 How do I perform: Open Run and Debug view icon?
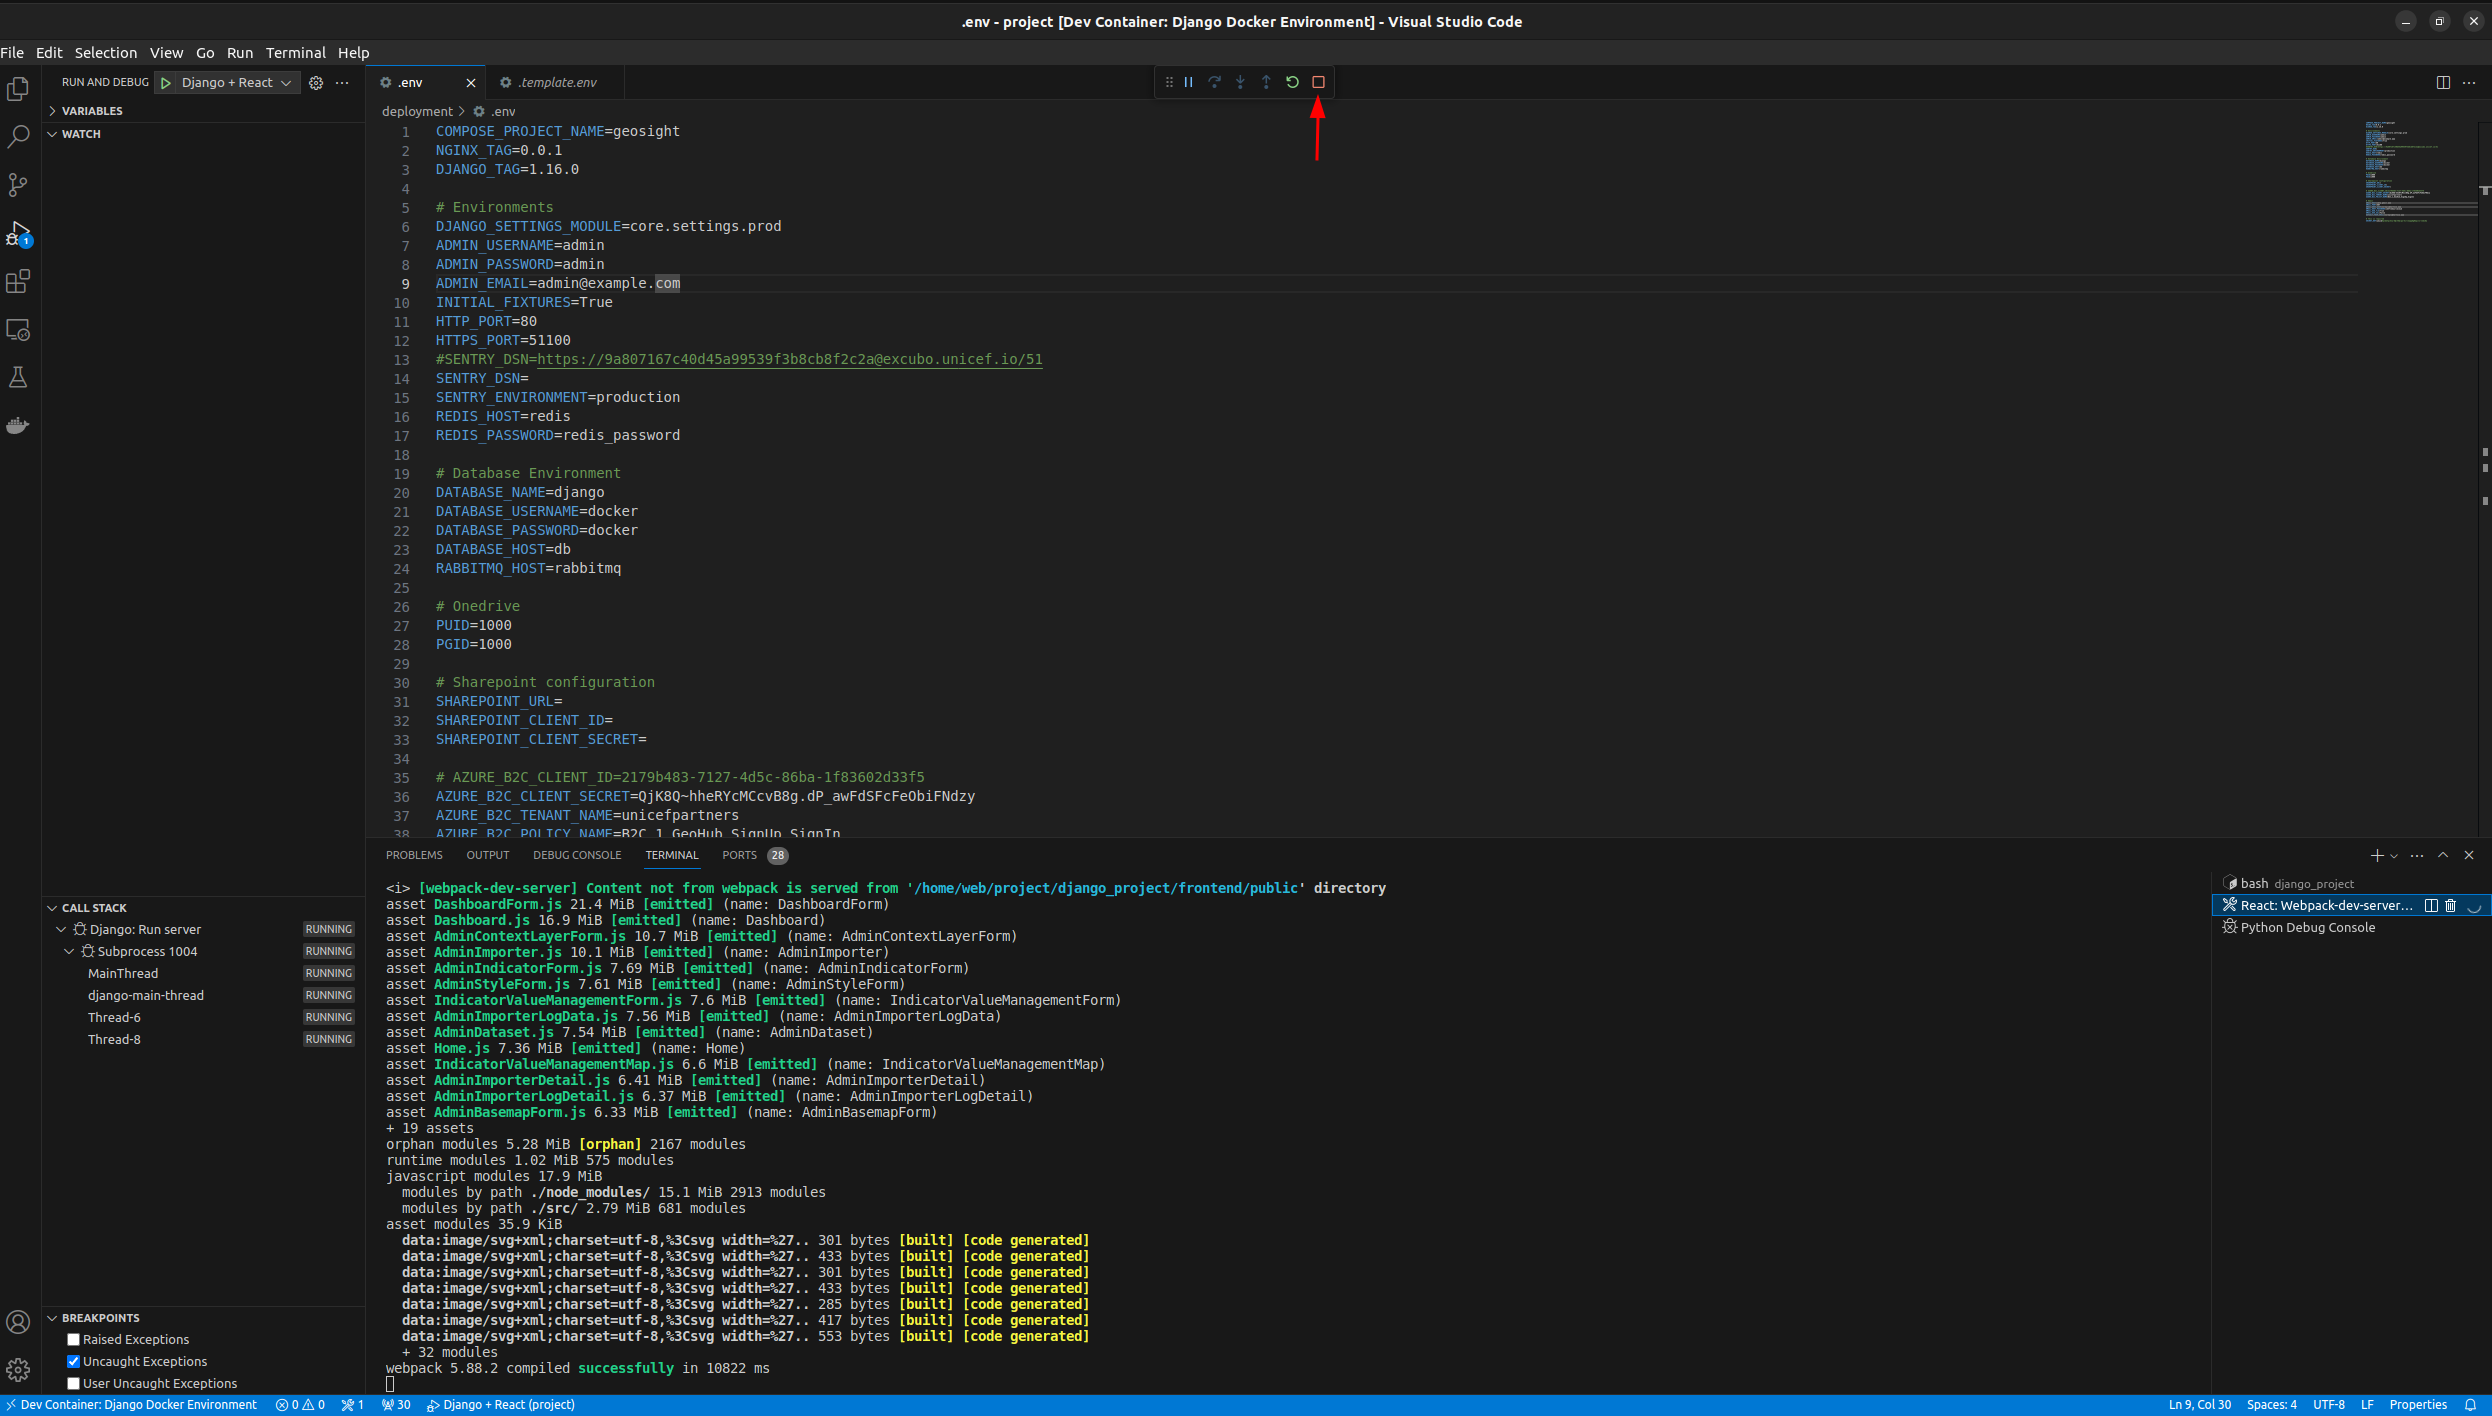click(x=18, y=233)
